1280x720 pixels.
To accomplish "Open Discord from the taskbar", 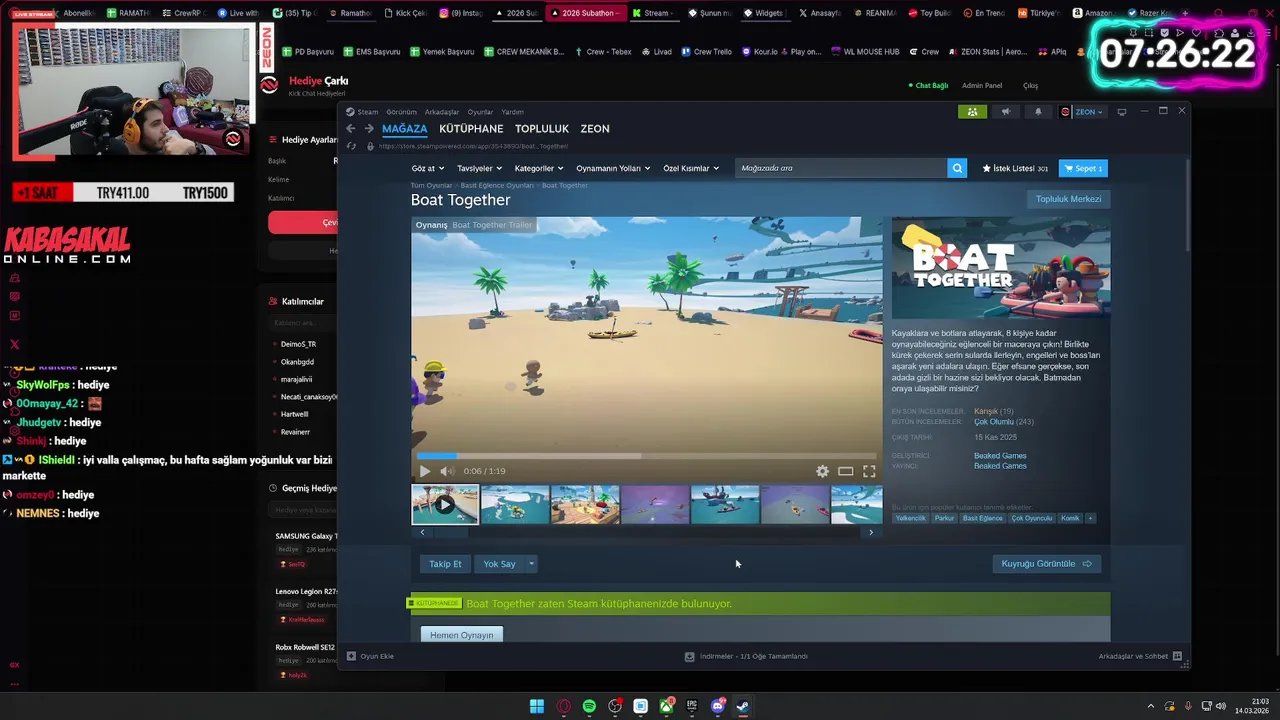I will point(718,706).
